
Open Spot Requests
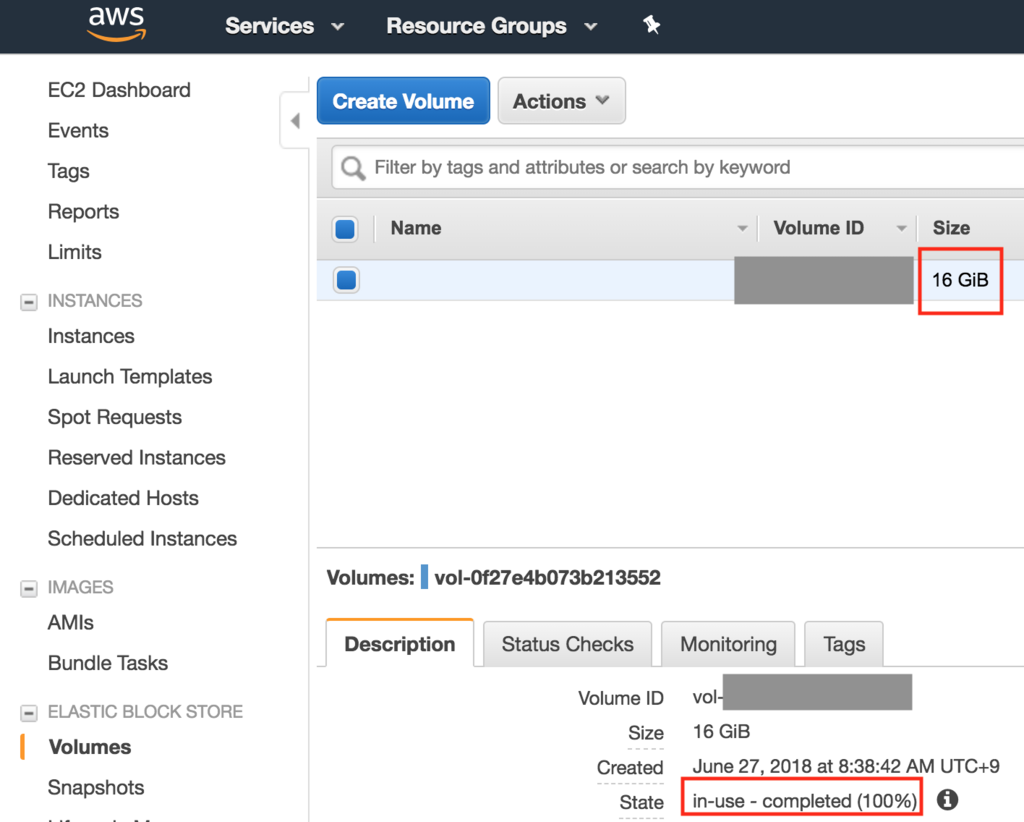point(115,417)
